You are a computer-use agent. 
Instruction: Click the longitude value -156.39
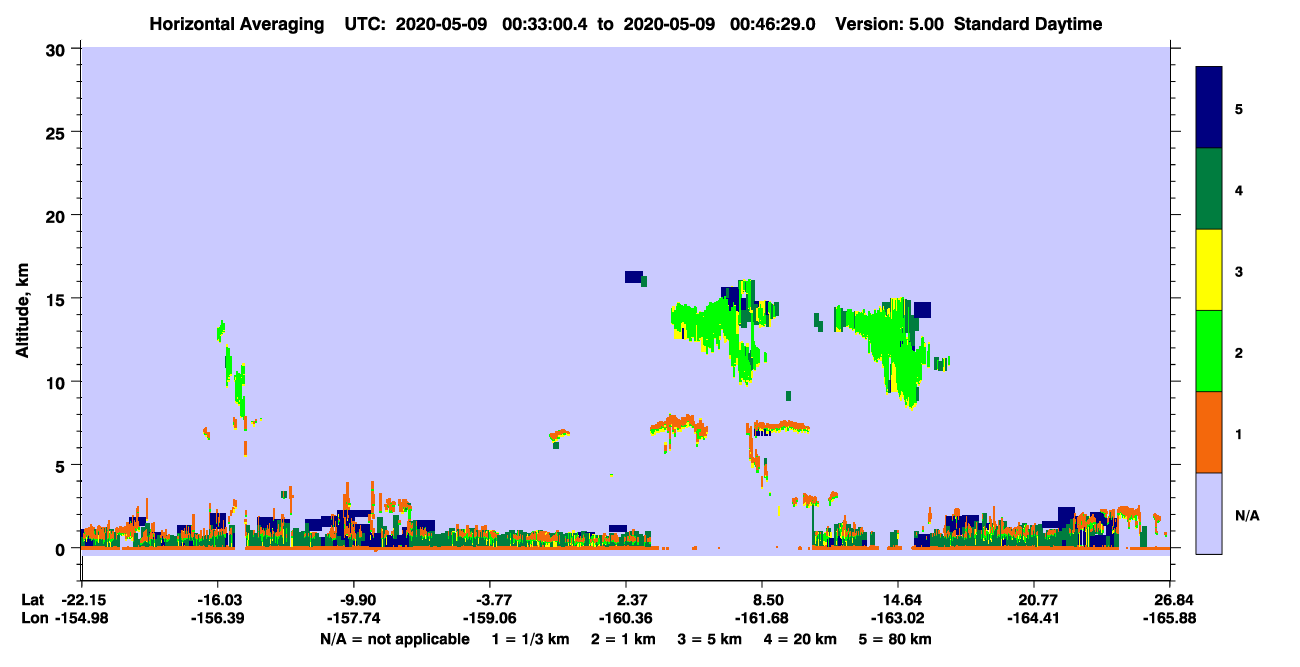tap(217, 618)
